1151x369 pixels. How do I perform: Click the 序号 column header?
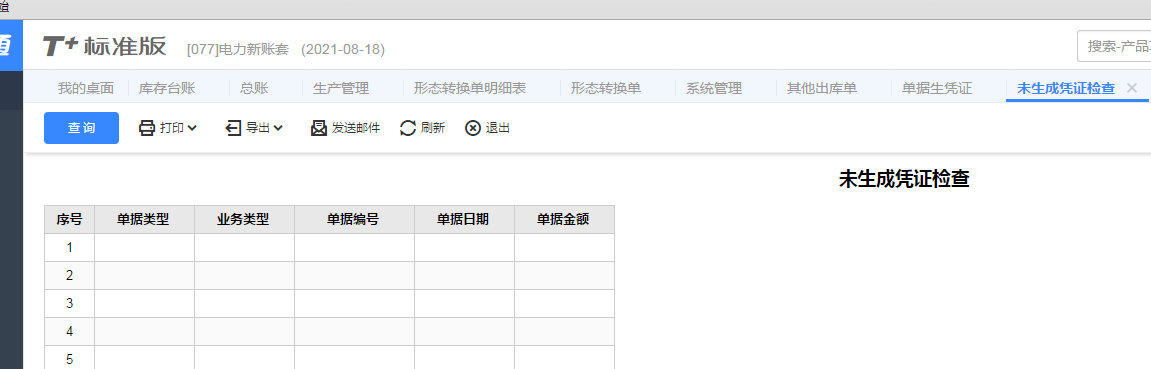tap(69, 219)
